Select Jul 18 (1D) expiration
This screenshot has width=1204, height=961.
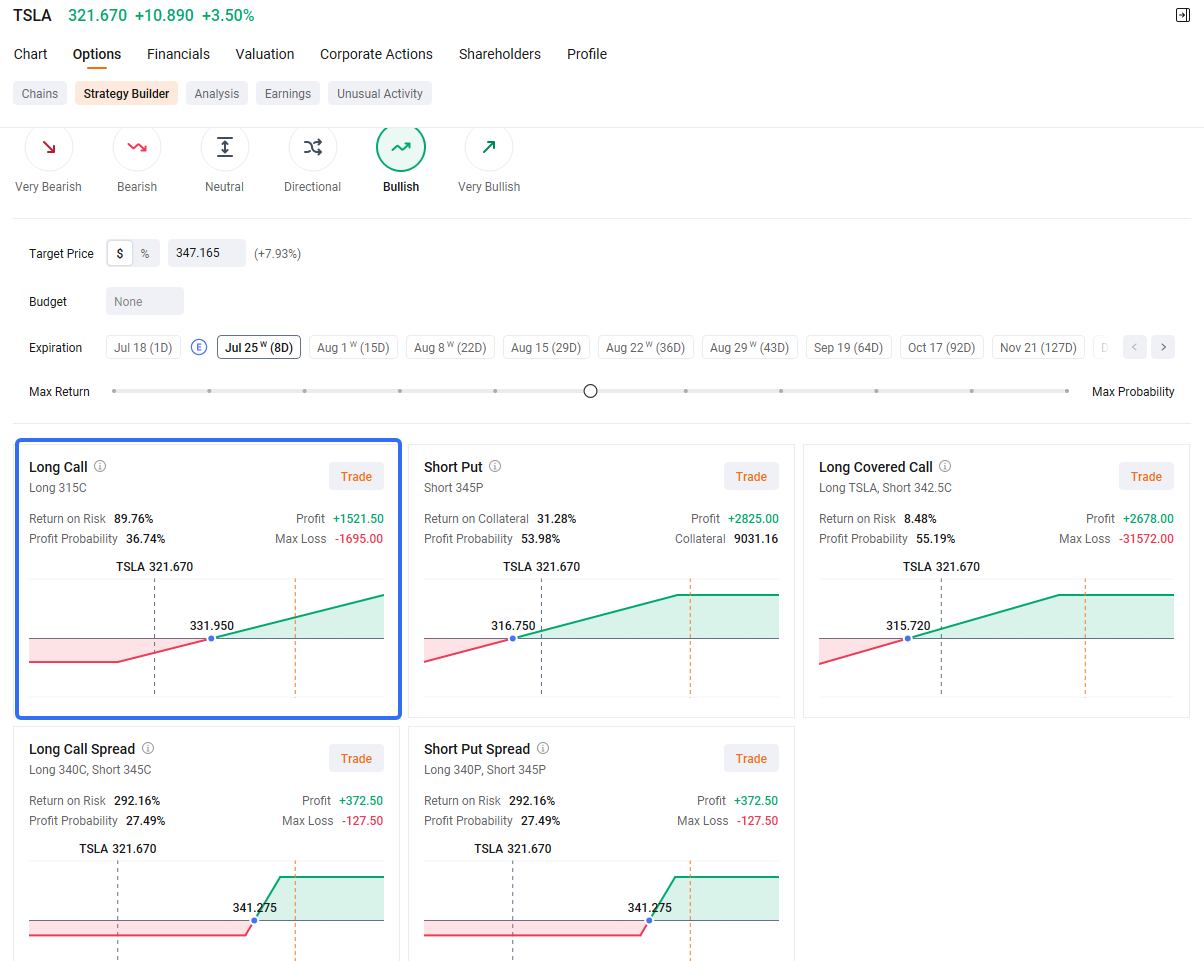click(x=143, y=348)
